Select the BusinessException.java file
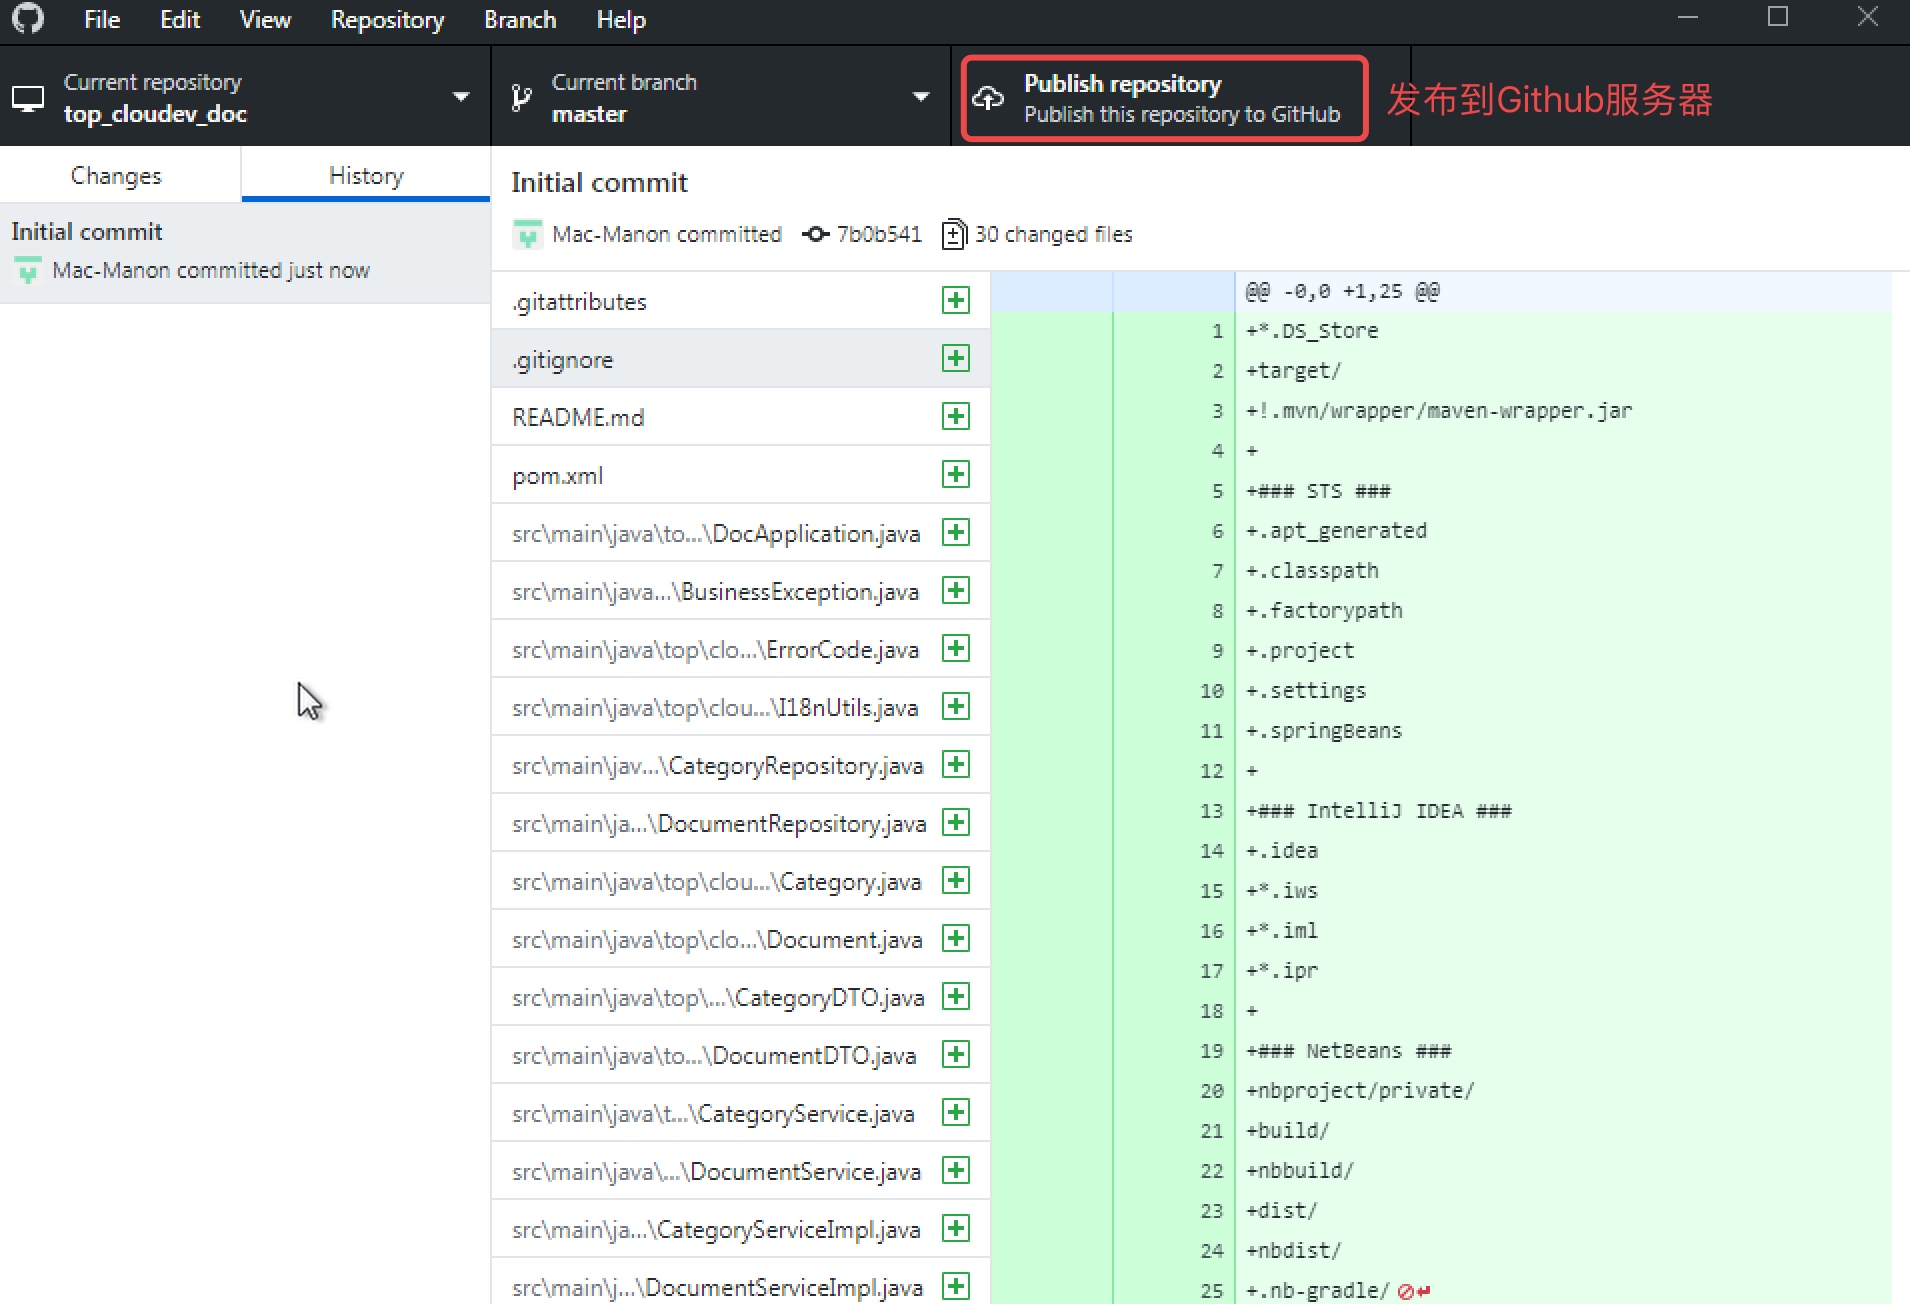This screenshot has width=1910, height=1304. pos(741,591)
